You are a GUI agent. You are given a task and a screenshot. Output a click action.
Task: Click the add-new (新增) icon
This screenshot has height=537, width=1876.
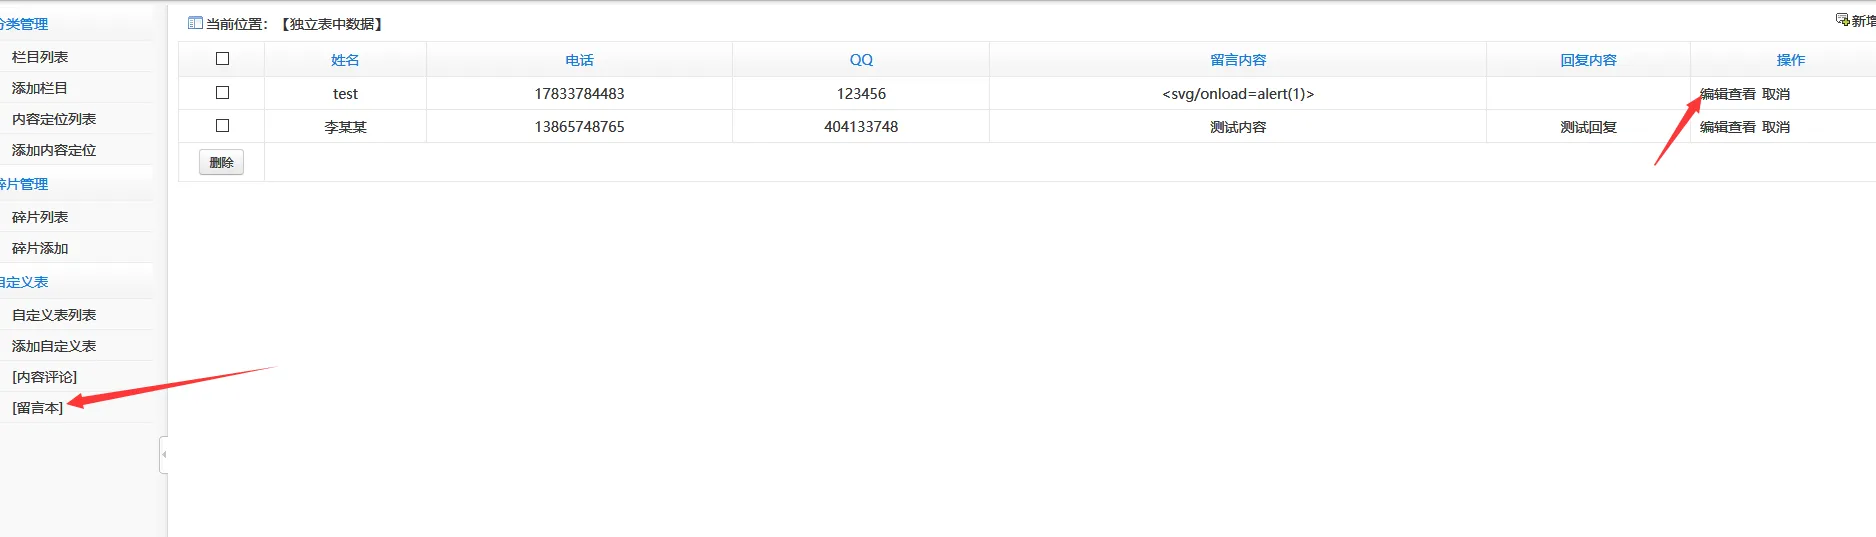1843,20
